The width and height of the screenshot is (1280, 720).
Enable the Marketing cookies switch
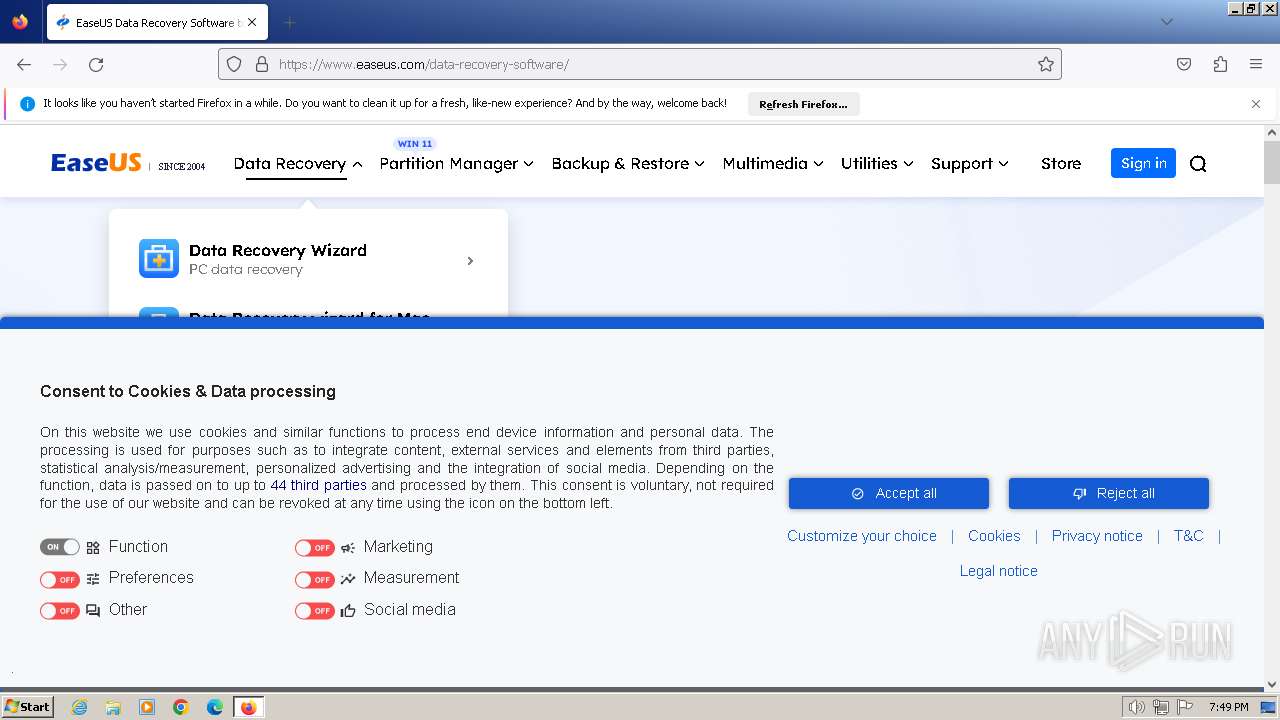pos(315,548)
